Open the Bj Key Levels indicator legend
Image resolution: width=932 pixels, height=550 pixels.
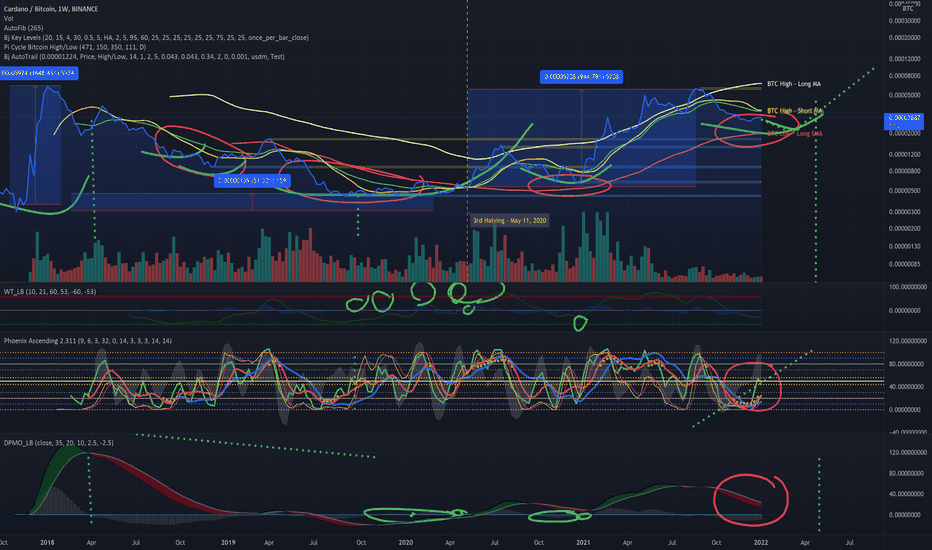(156, 37)
